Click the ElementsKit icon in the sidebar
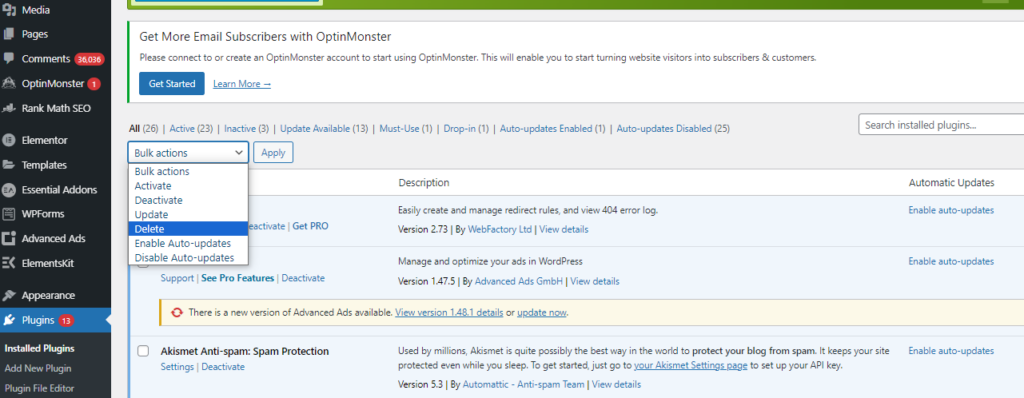 pos(9,263)
